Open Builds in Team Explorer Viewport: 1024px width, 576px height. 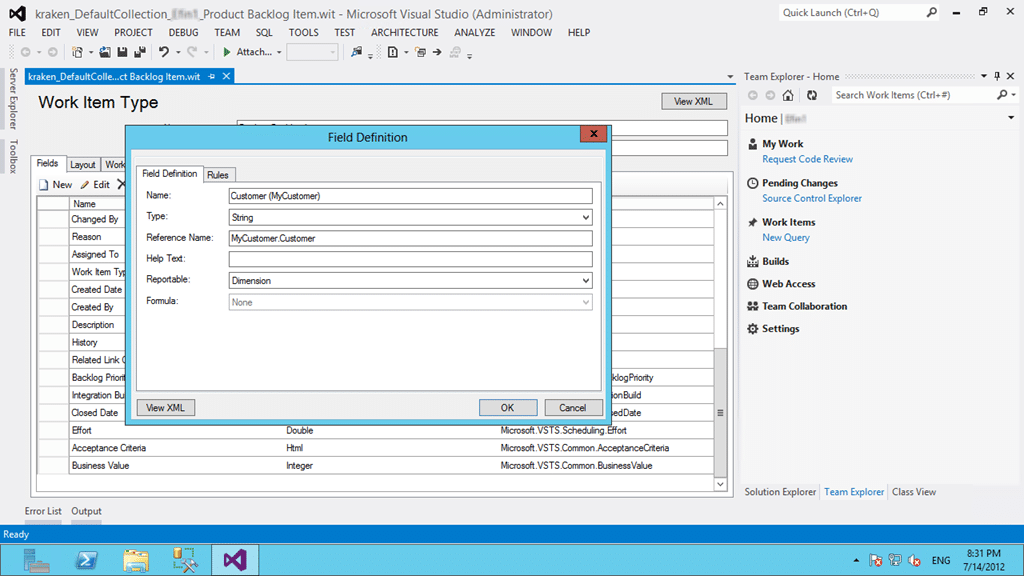coord(775,261)
